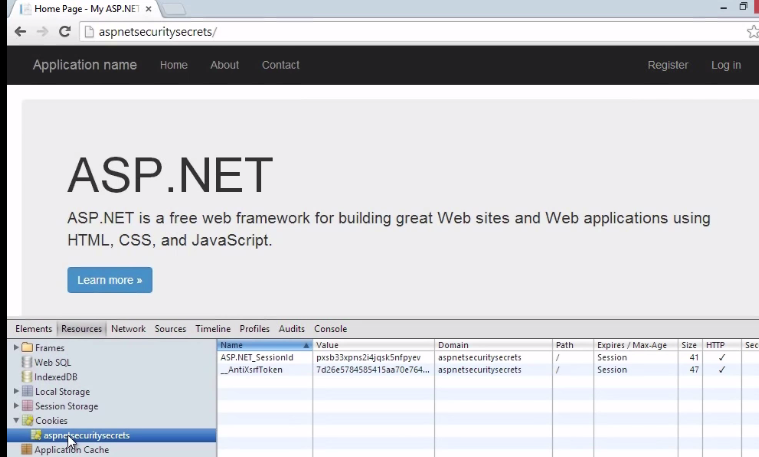Open the Home nav link
This screenshot has width=759, height=457.
174,65
